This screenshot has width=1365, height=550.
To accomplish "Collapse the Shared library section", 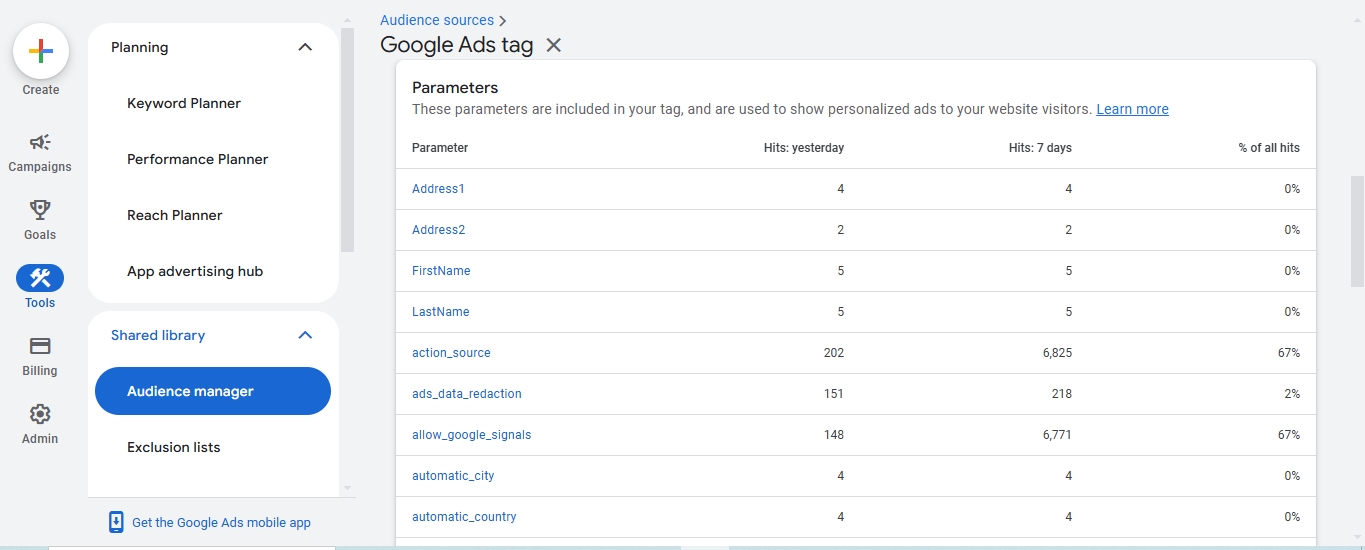I will (306, 335).
